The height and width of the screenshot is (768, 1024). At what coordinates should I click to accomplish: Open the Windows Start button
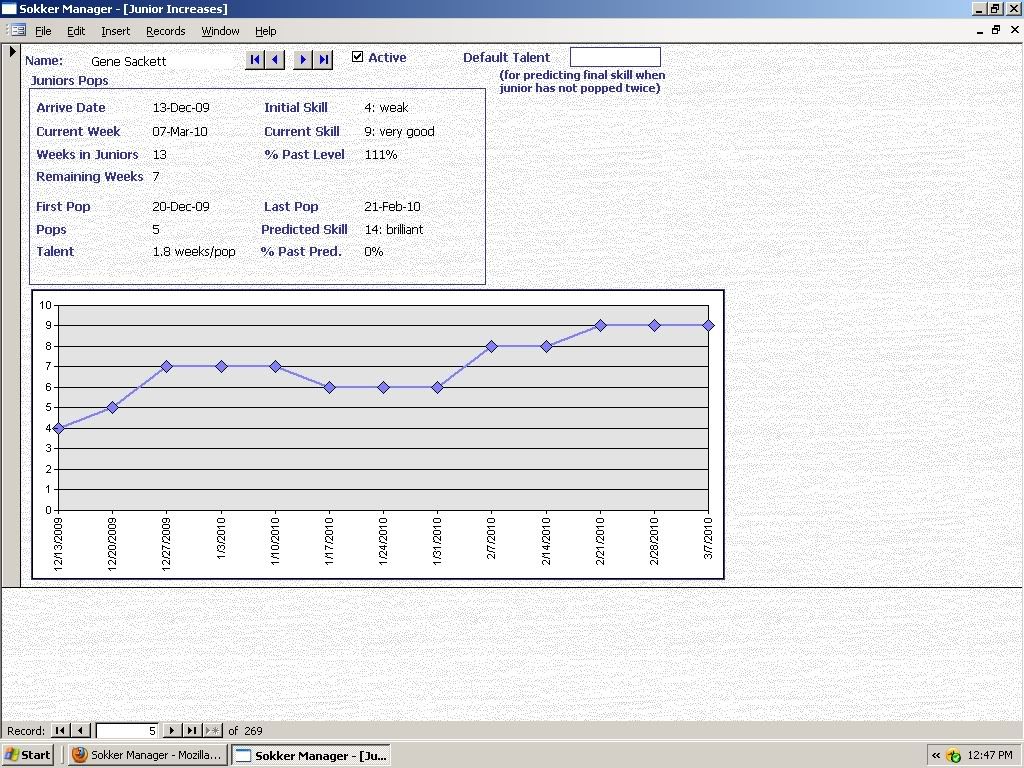28,755
